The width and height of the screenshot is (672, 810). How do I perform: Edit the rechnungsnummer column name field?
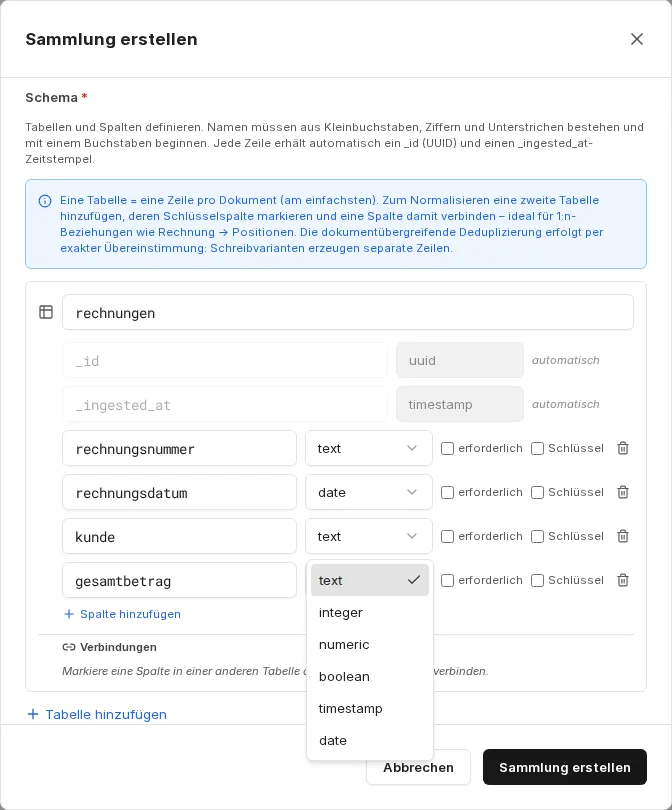179,448
